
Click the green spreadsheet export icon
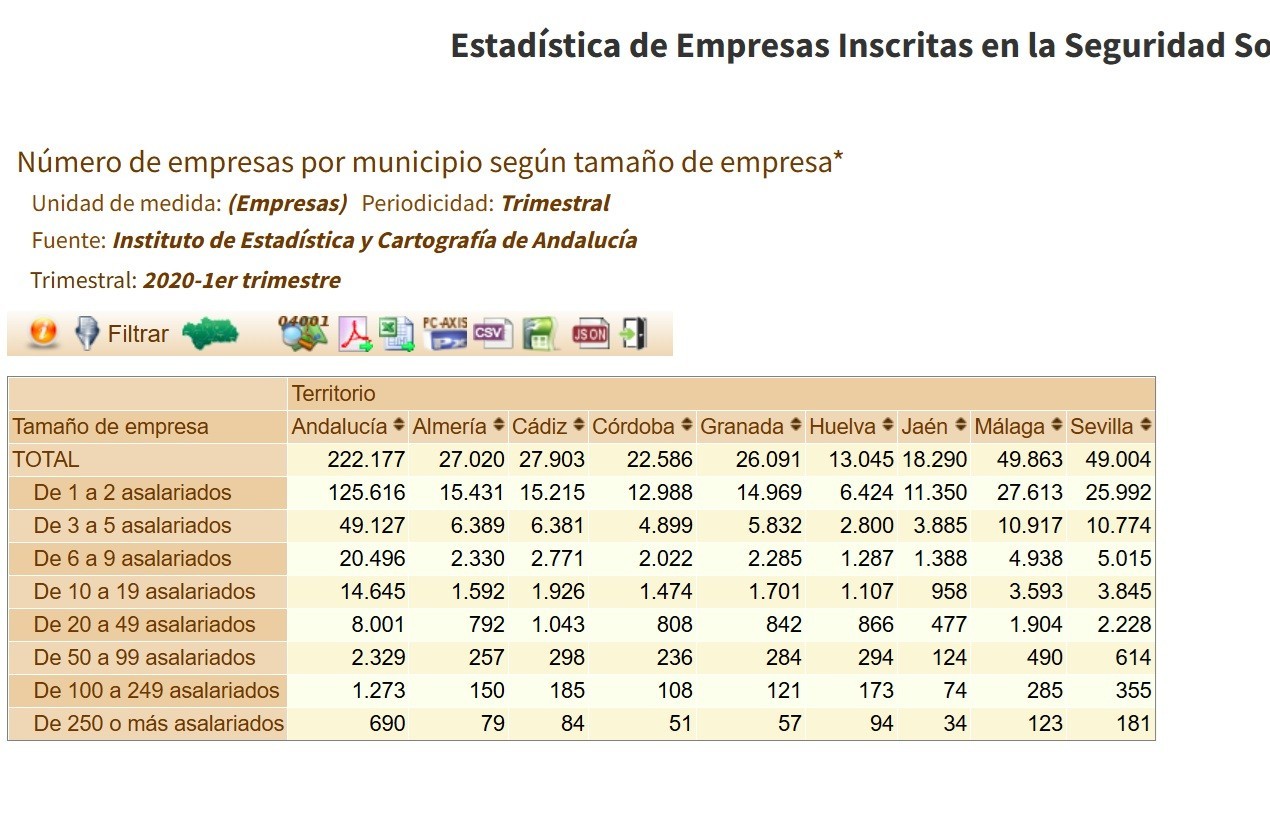[x=541, y=333]
